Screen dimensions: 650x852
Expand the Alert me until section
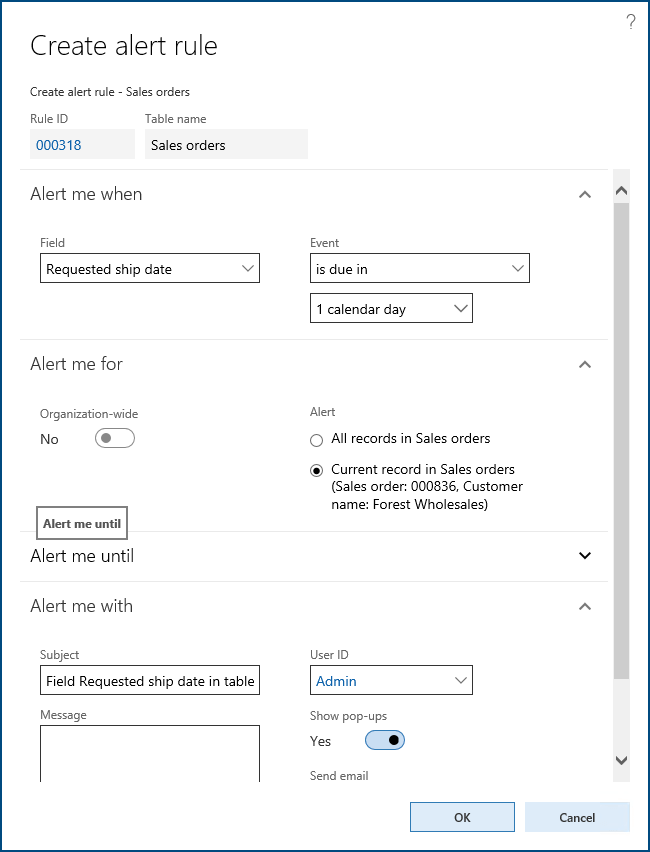[585, 555]
